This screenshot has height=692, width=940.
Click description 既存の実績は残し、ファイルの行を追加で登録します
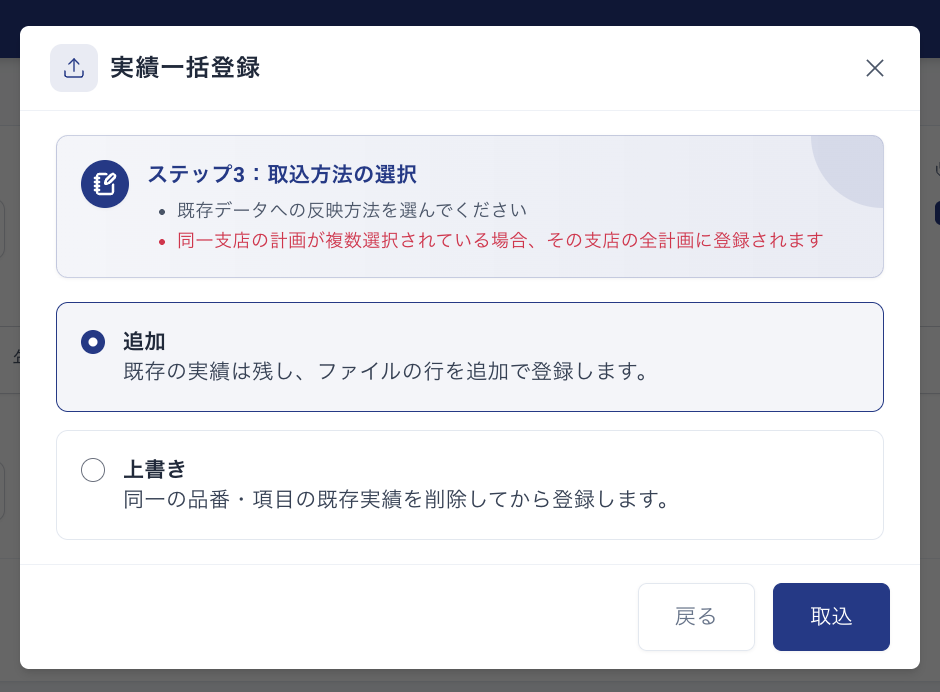click(x=386, y=371)
